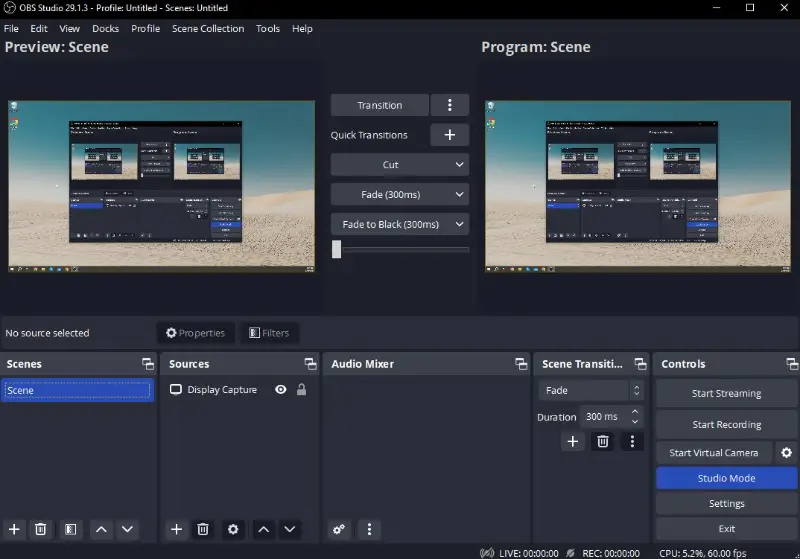The image size is (800, 559).
Task: Open the View menu
Action: tap(69, 29)
